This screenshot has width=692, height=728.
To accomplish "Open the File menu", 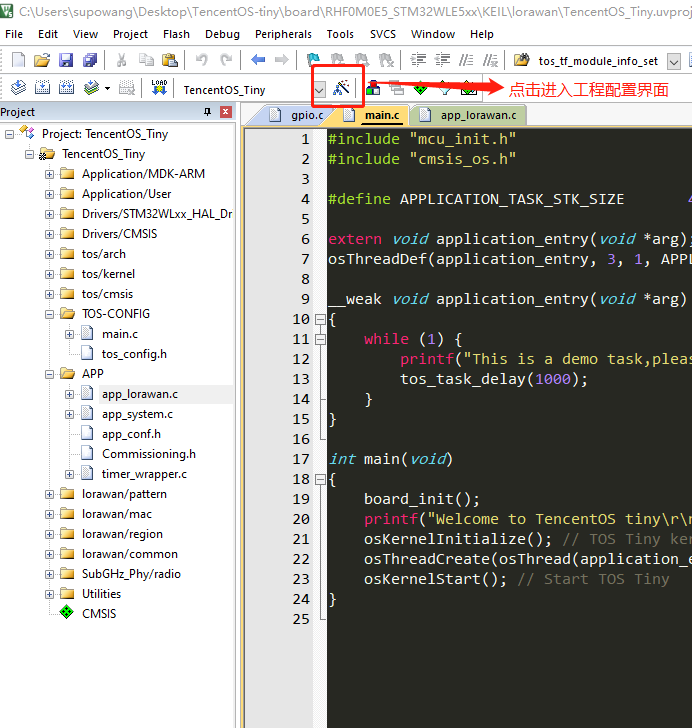I will pyautogui.click(x=14, y=34).
